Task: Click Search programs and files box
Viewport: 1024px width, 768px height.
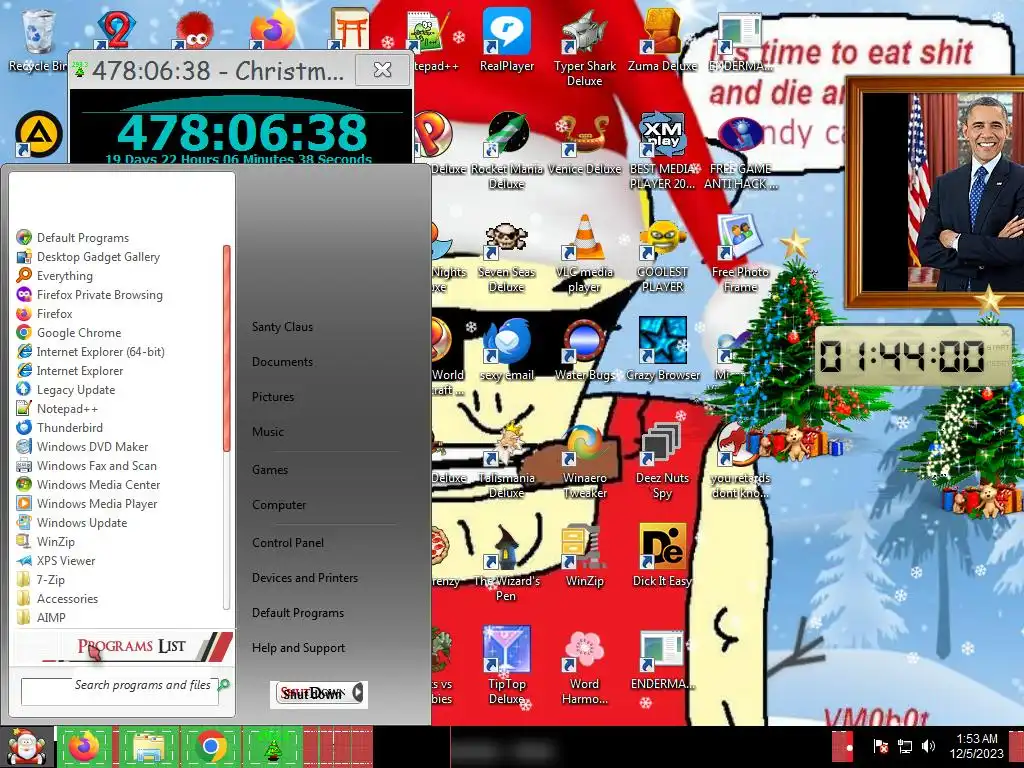Action: pyautogui.click(x=120, y=691)
